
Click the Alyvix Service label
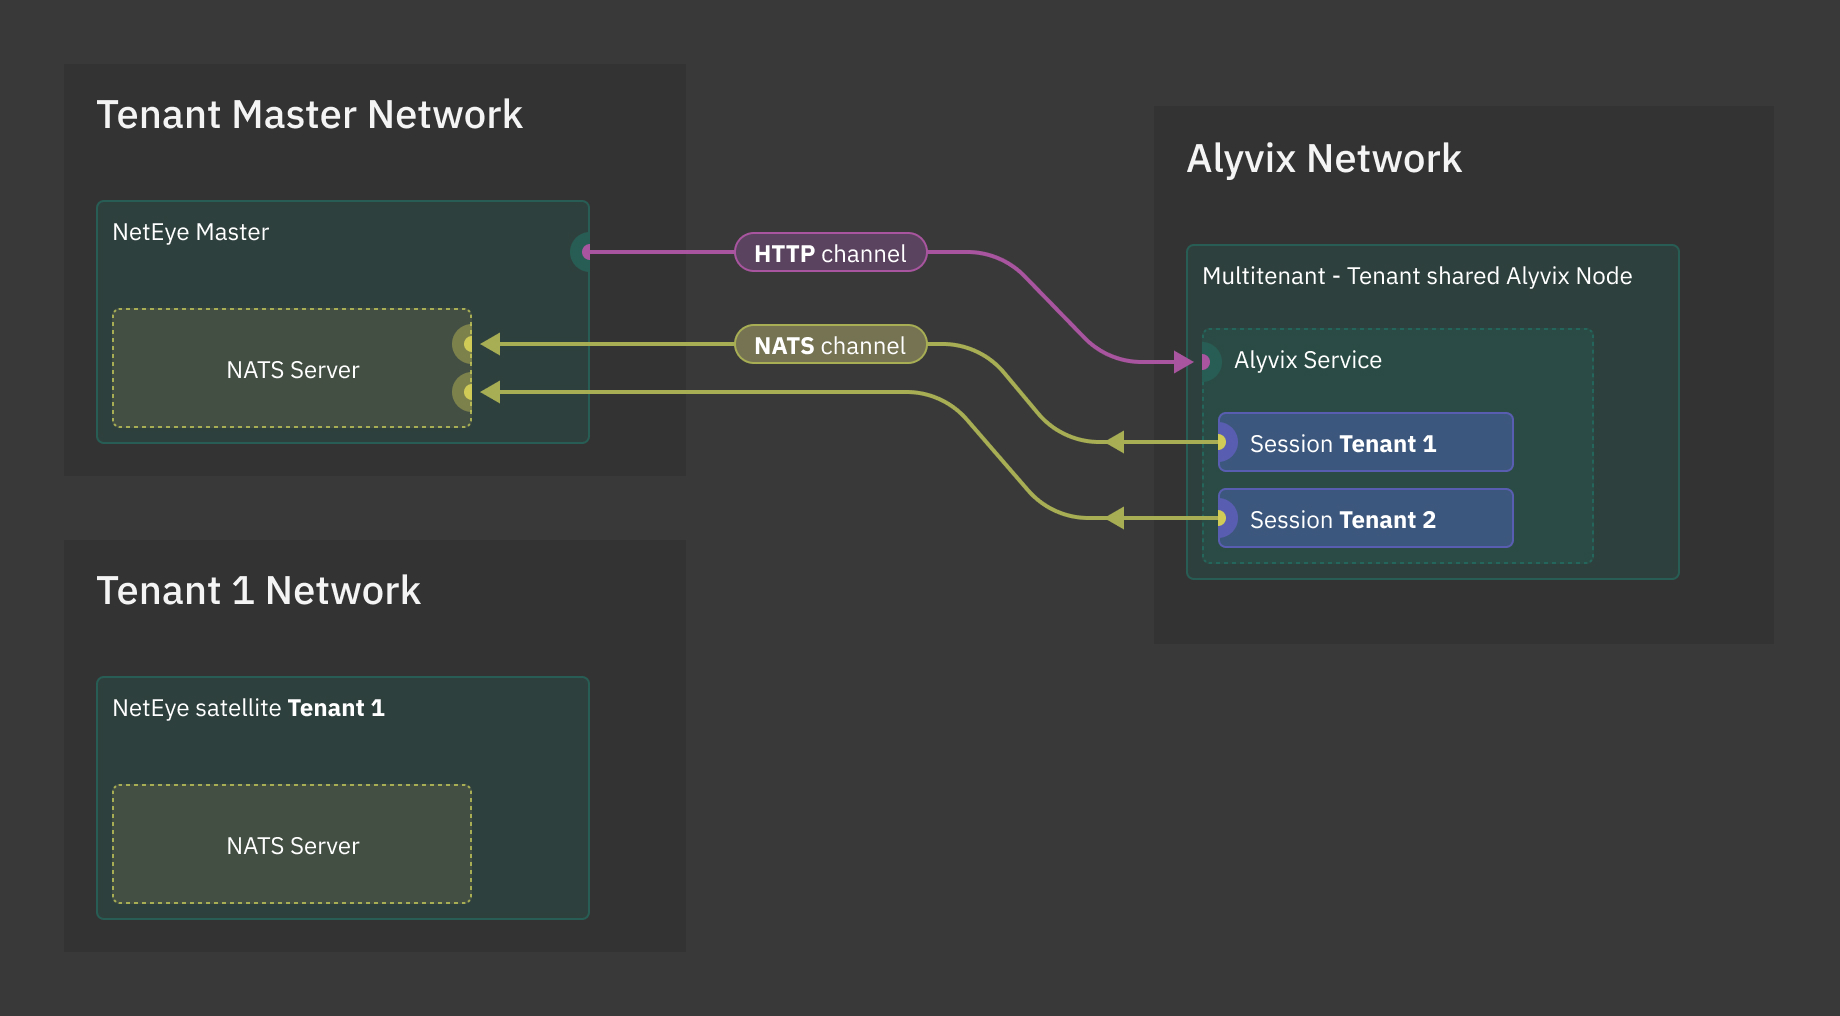(x=1307, y=360)
